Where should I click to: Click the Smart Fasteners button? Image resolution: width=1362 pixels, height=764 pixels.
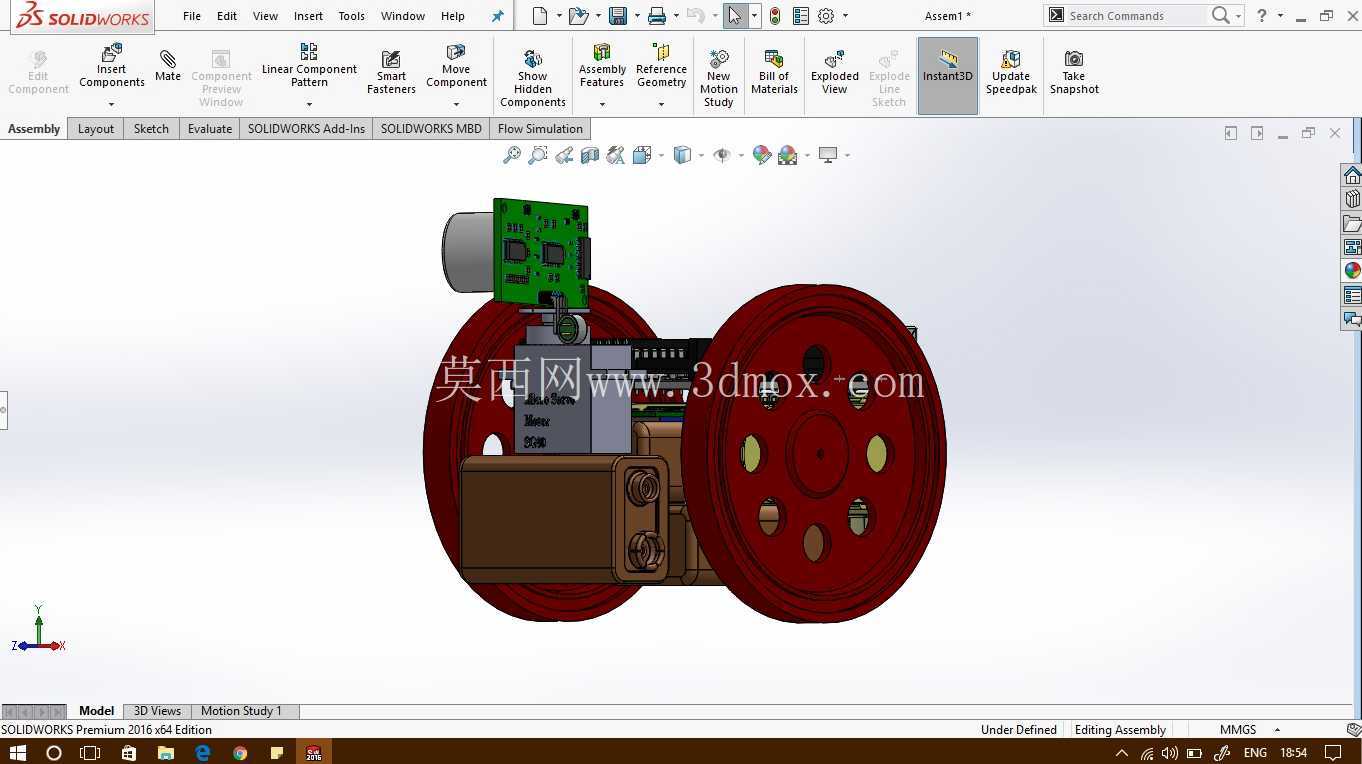coord(391,72)
